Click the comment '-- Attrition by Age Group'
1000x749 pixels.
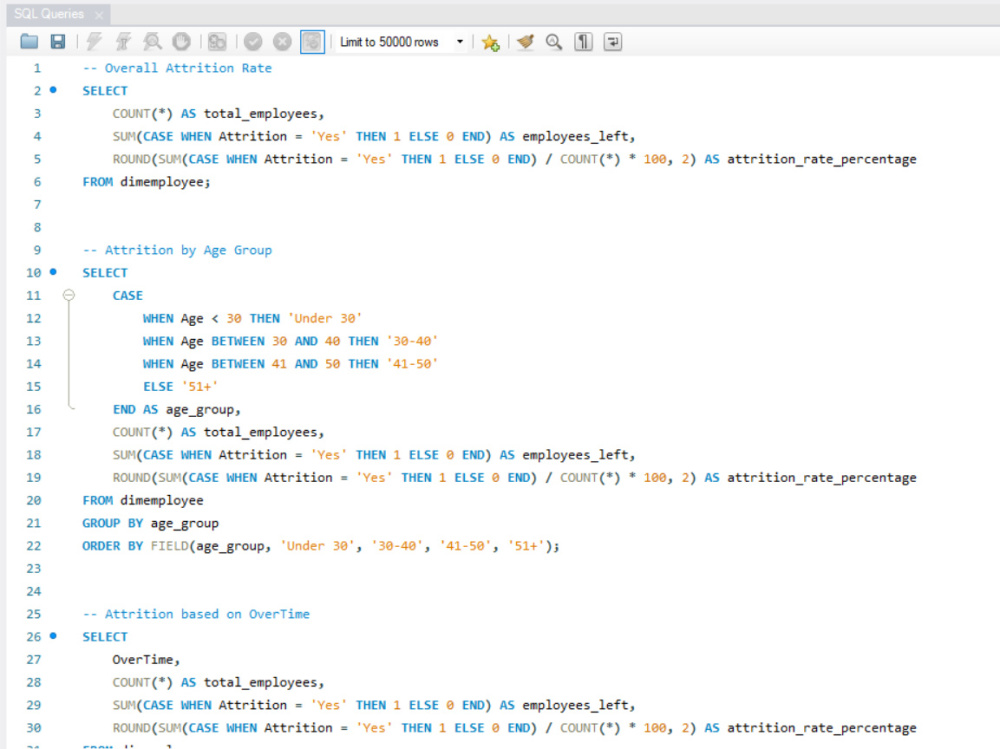pyautogui.click(x=177, y=250)
